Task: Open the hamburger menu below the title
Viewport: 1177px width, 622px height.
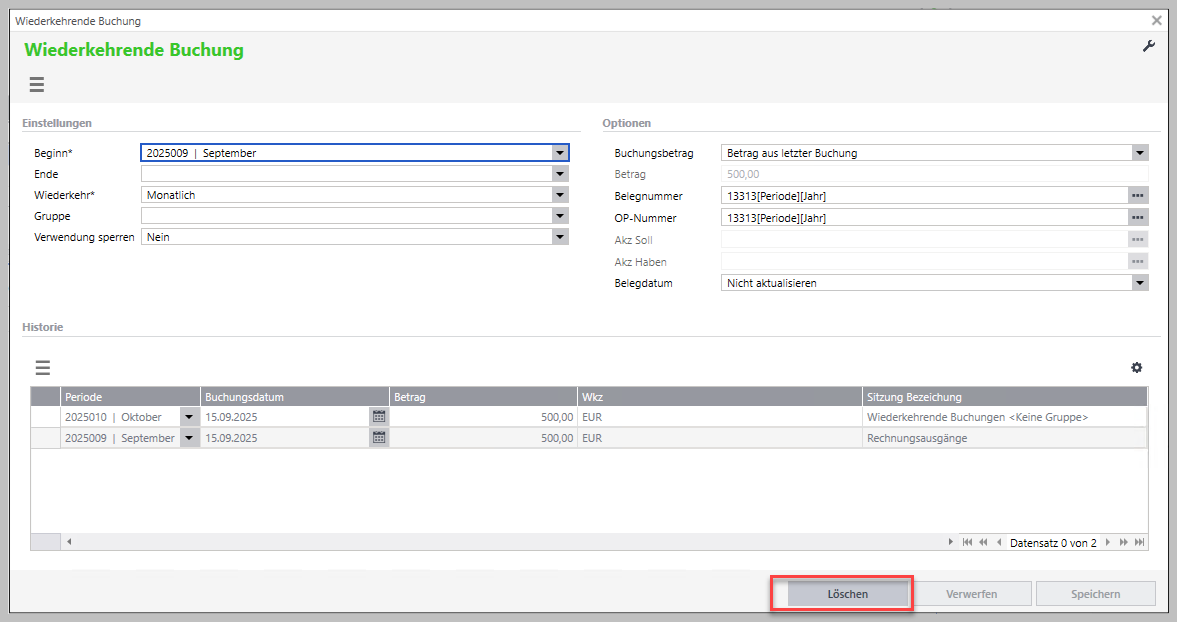Action: 37,85
